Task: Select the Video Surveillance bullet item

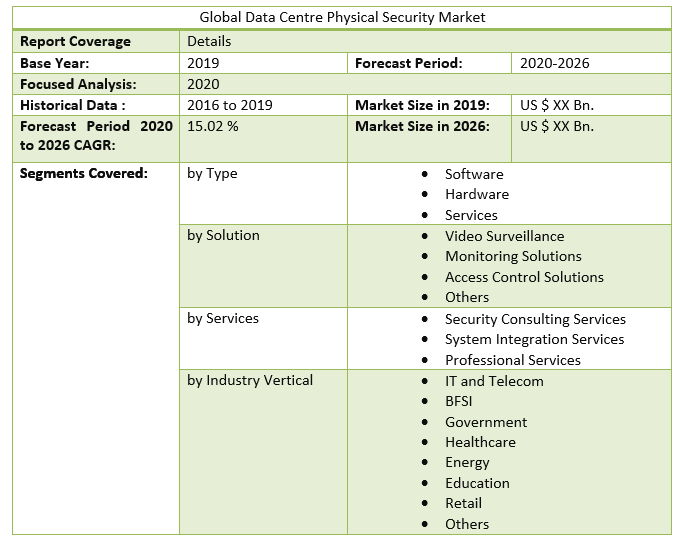Action: (x=504, y=236)
